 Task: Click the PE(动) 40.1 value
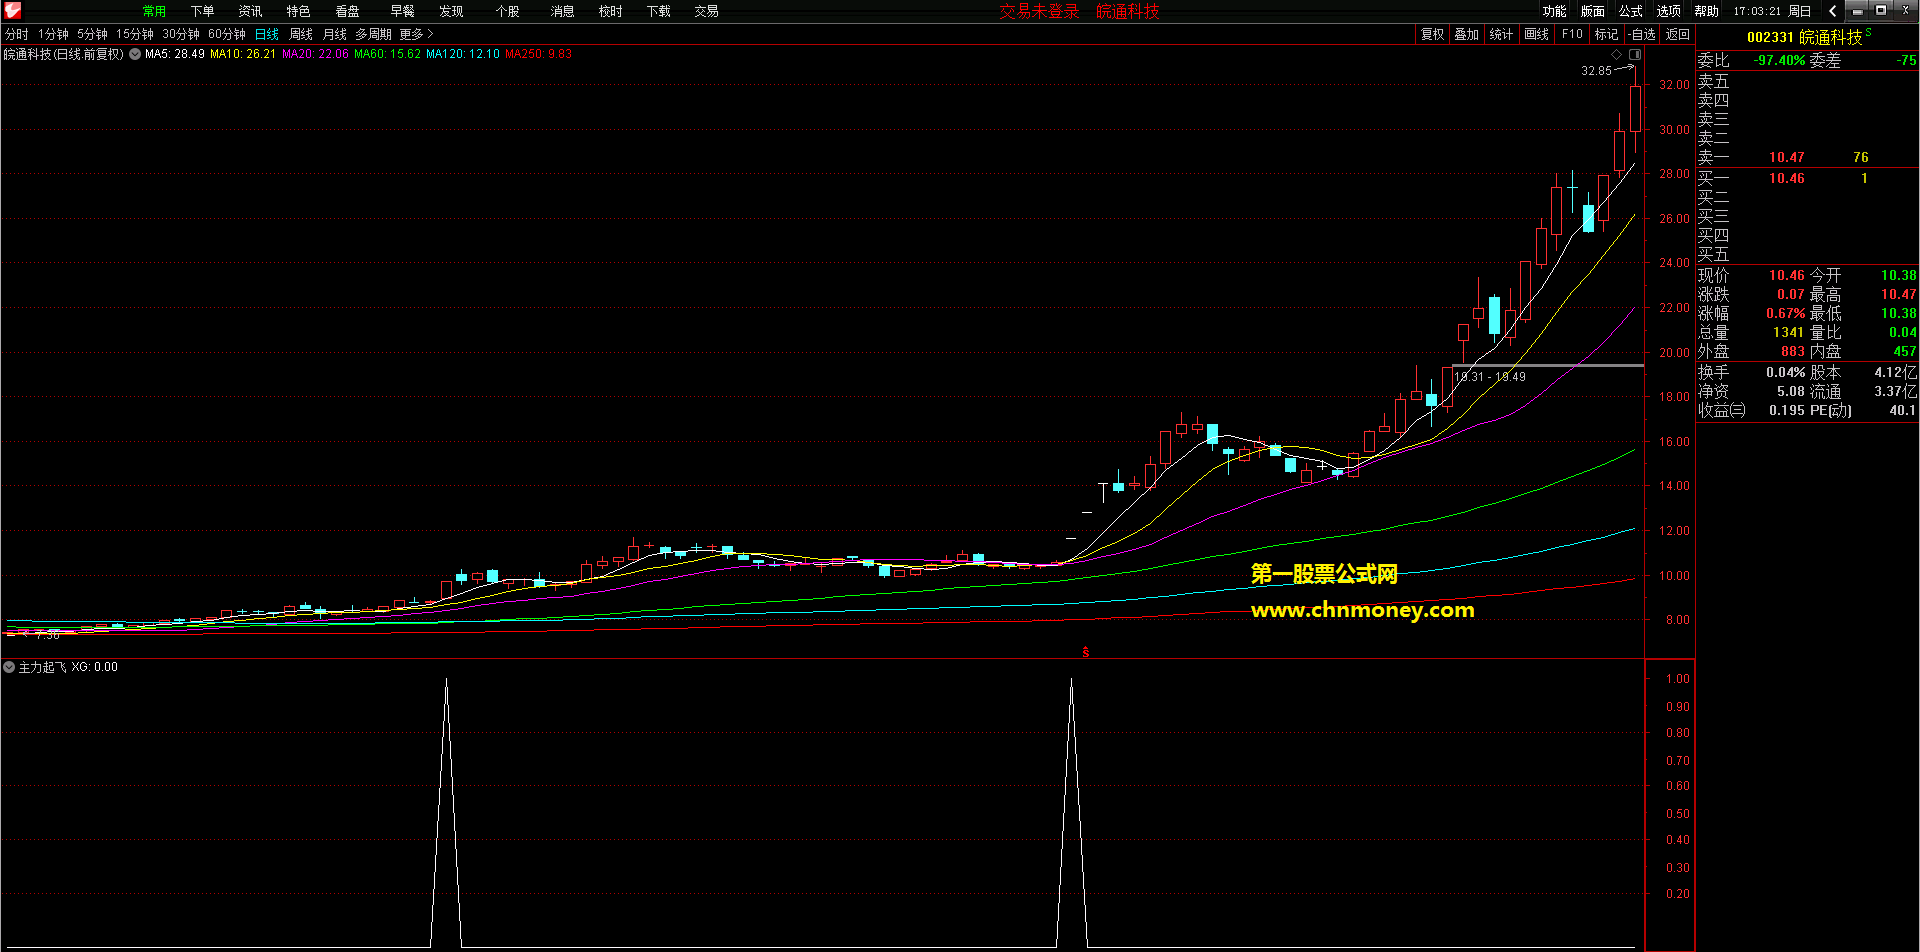click(x=1902, y=410)
